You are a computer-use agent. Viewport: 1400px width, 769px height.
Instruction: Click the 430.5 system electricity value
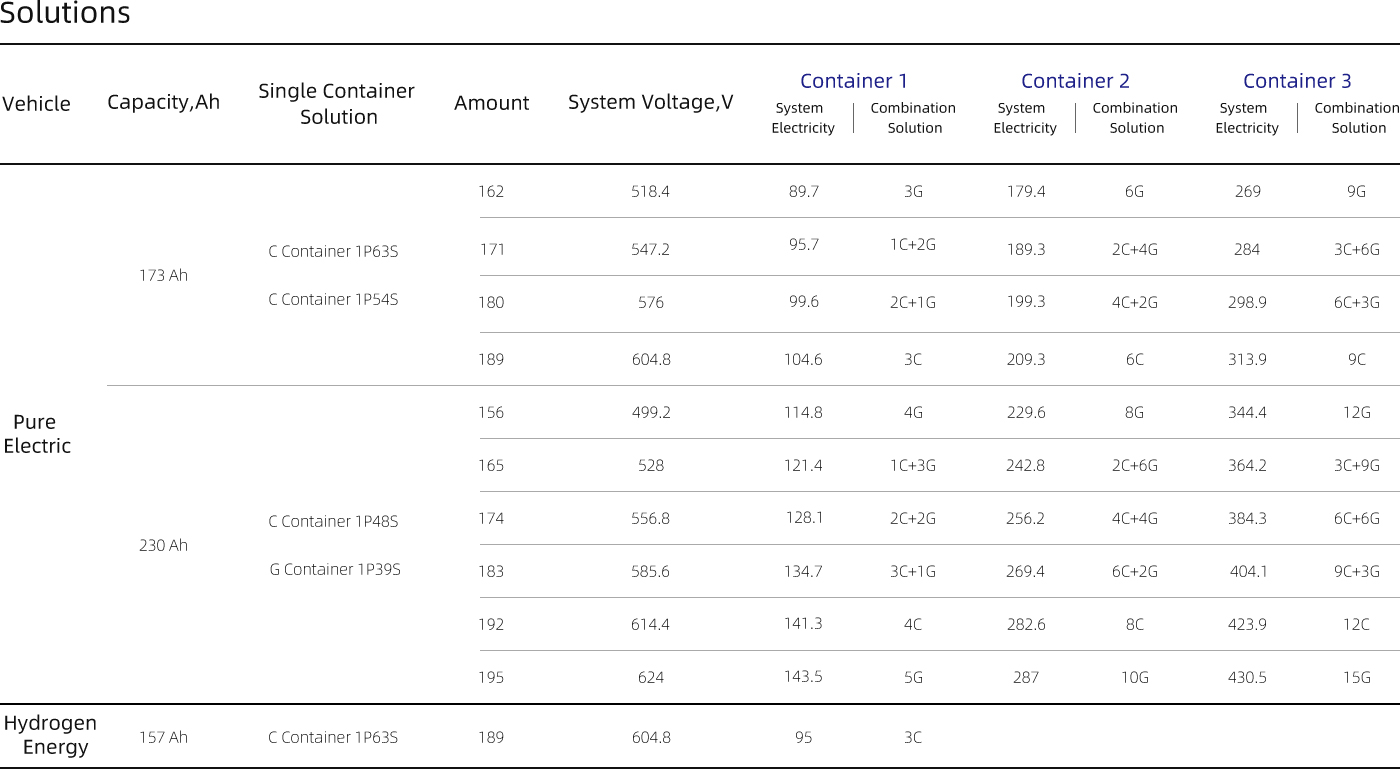(1247, 677)
